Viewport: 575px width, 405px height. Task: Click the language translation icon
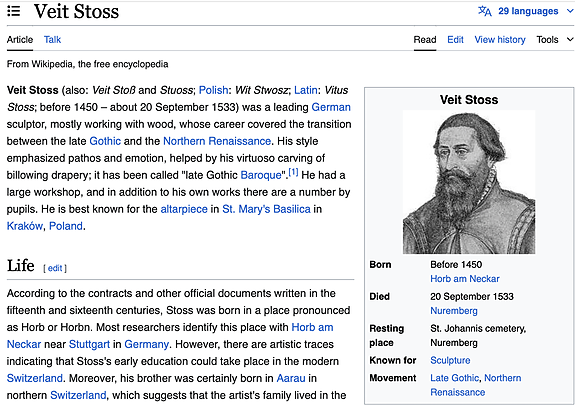click(484, 11)
